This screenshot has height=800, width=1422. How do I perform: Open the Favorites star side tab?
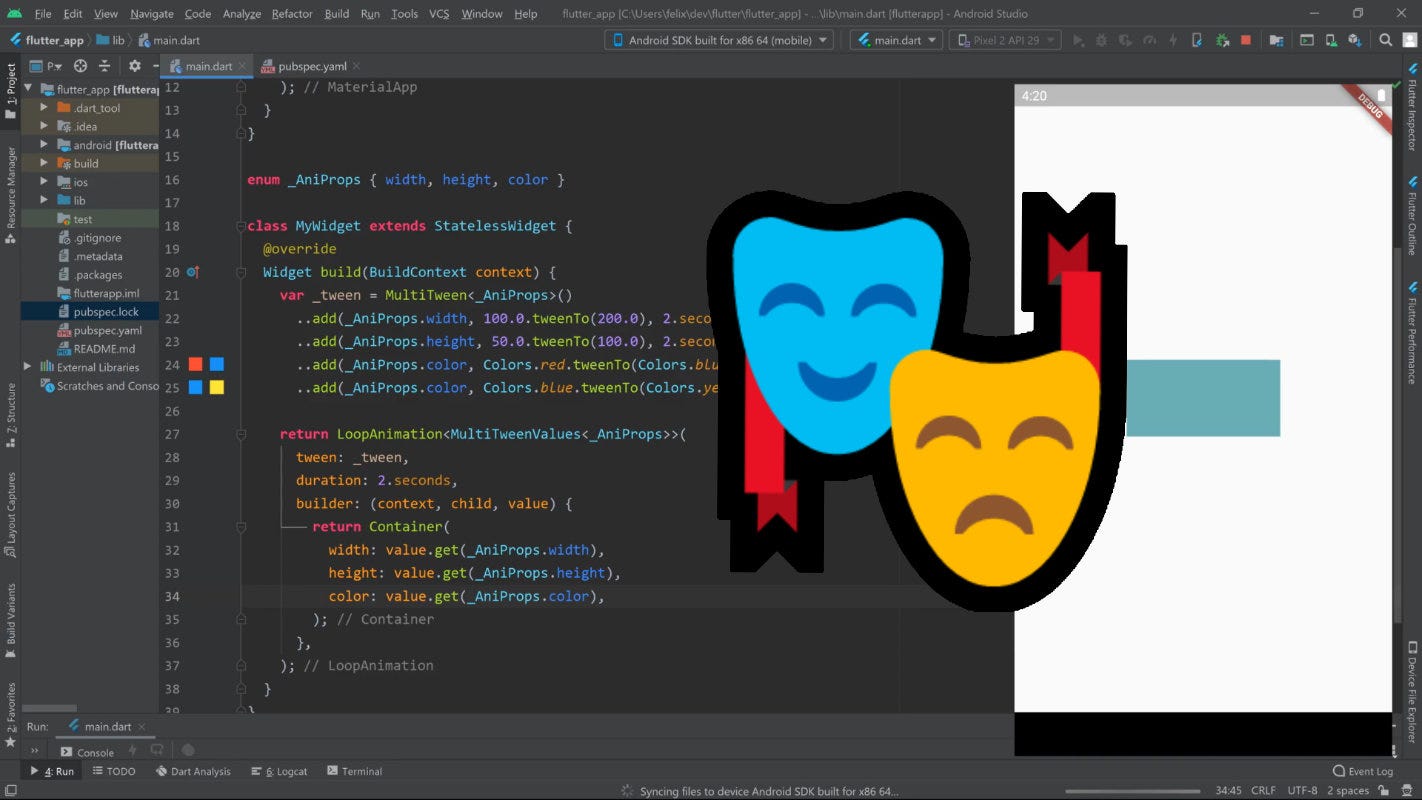[x=10, y=715]
